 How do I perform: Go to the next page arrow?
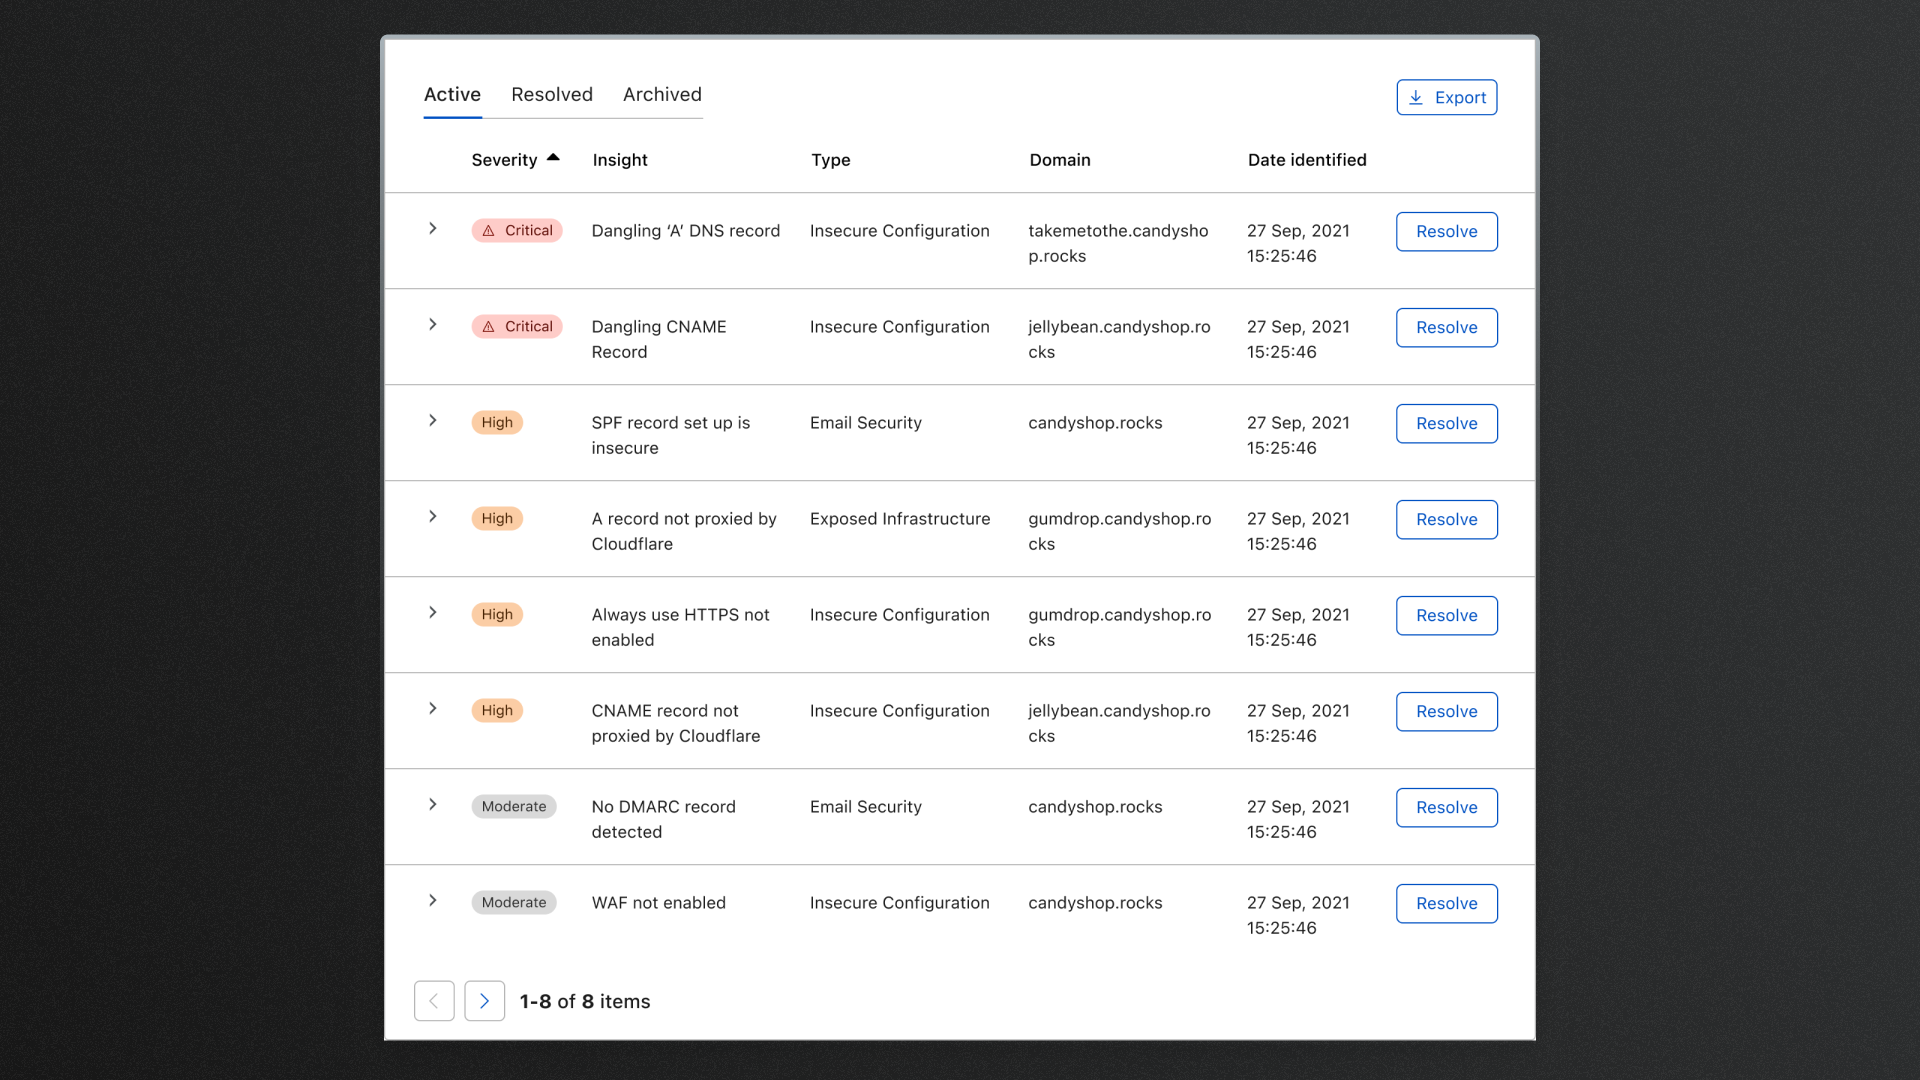tap(484, 1001)
